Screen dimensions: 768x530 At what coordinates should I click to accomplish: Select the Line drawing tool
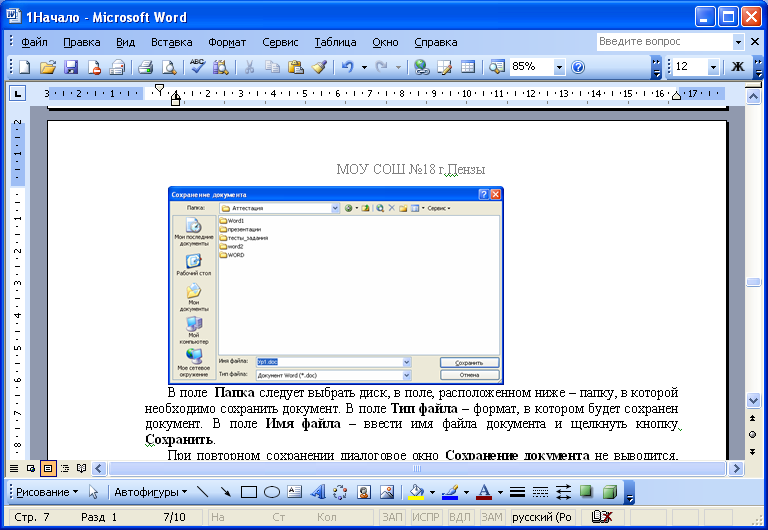[202, 492]
